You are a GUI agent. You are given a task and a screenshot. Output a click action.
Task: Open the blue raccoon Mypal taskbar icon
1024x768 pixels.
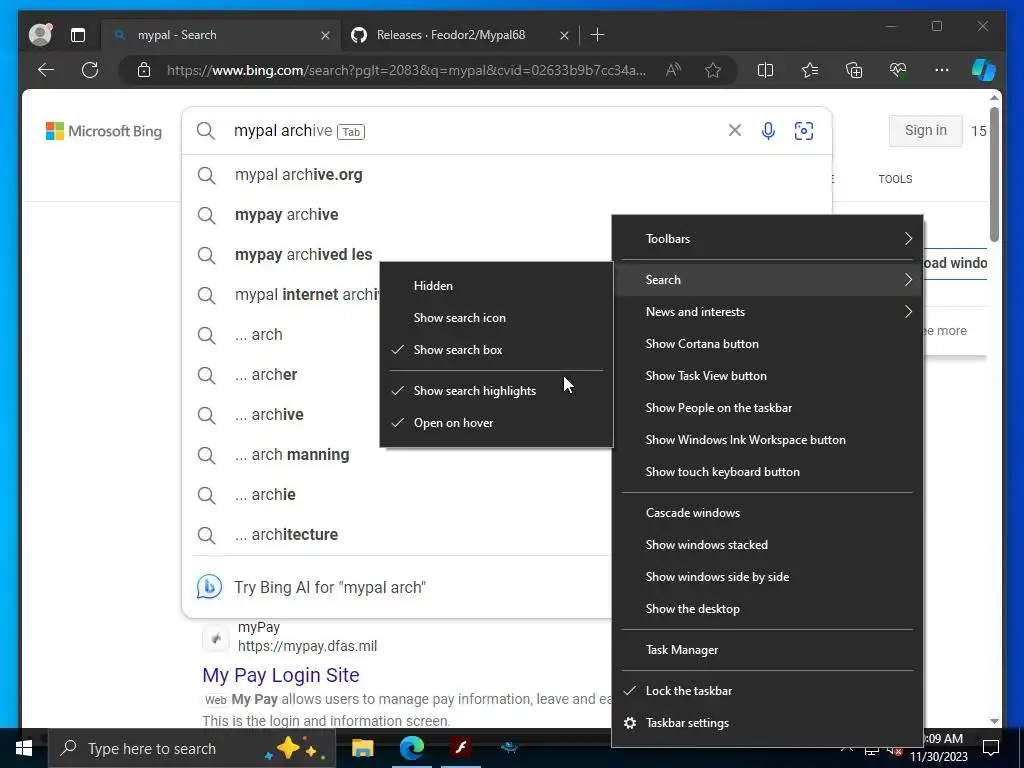coord(509,748)
